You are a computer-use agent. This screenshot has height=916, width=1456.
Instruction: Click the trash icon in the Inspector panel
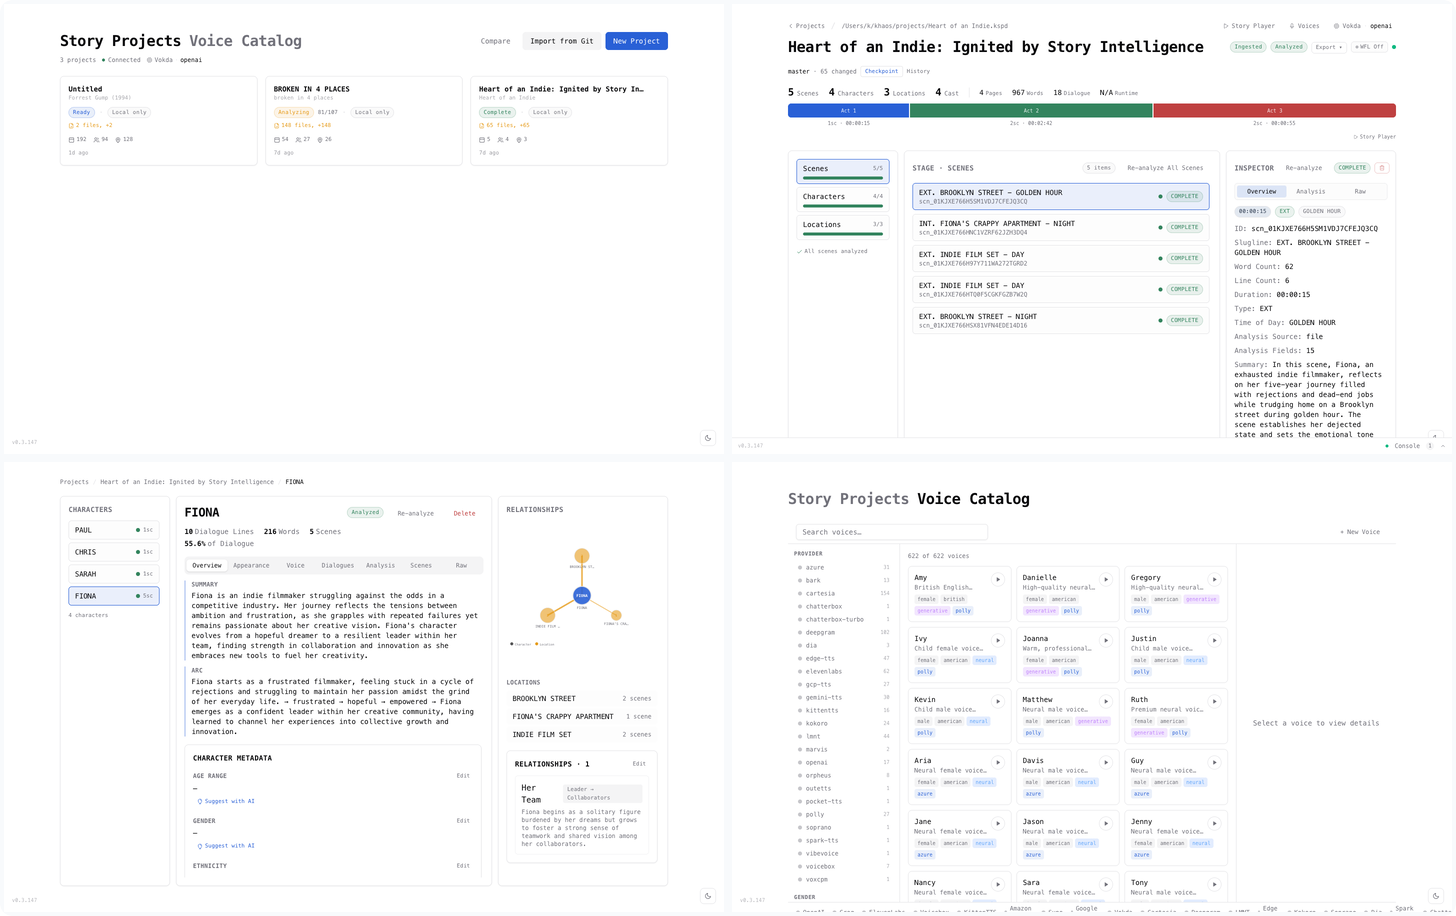click(1381, 168)
